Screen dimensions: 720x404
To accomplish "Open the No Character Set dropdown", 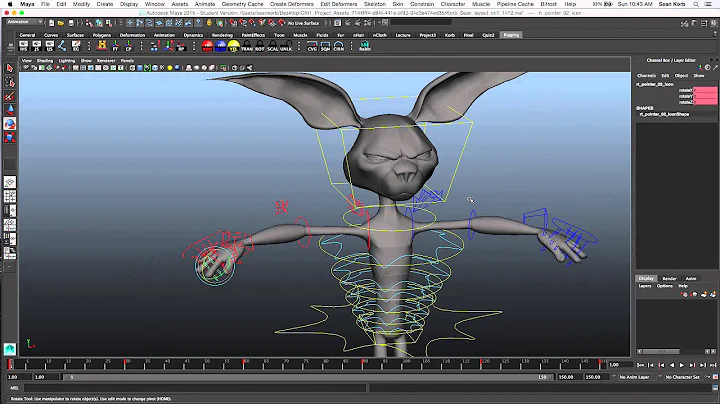I will (682, 377).
